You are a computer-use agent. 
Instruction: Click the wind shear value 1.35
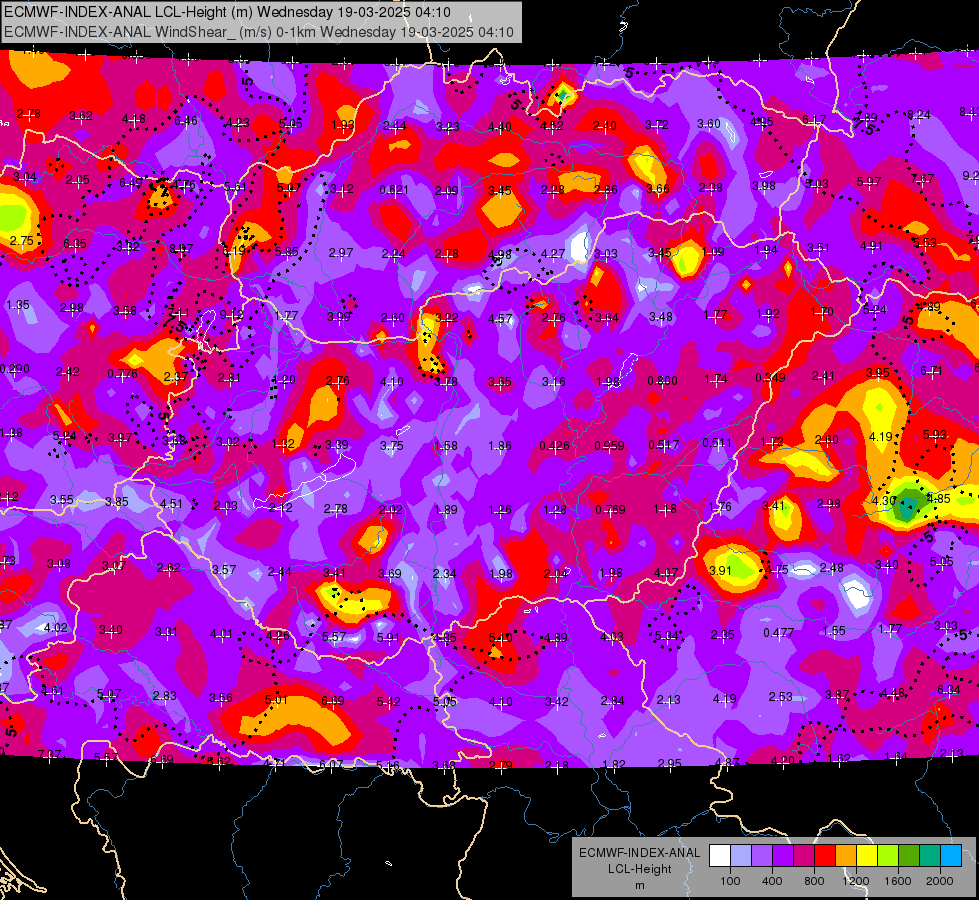pyautogui.click(x=17, y=305)
